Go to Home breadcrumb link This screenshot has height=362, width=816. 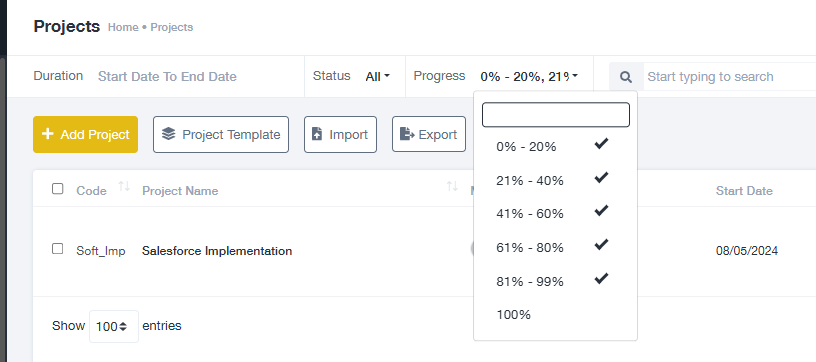point(123,28)
